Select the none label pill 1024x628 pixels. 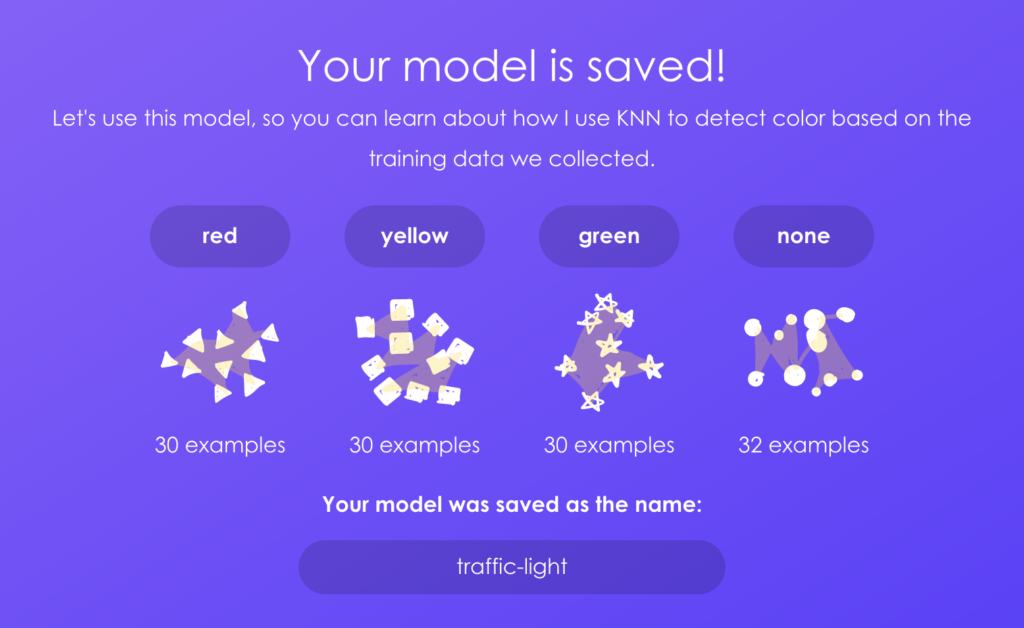(x=803, y=237)
